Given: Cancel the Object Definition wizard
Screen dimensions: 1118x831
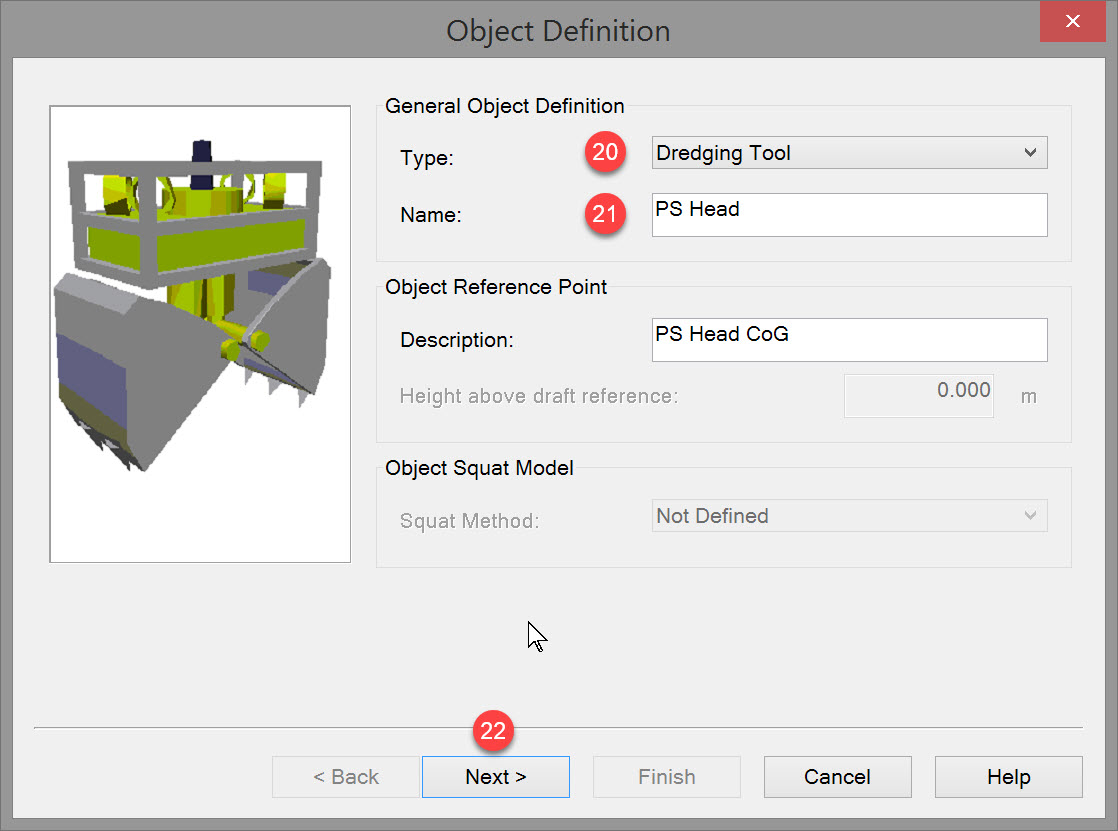Looking at the screenshot, I should pyautogui.click(x=837, y=777).
